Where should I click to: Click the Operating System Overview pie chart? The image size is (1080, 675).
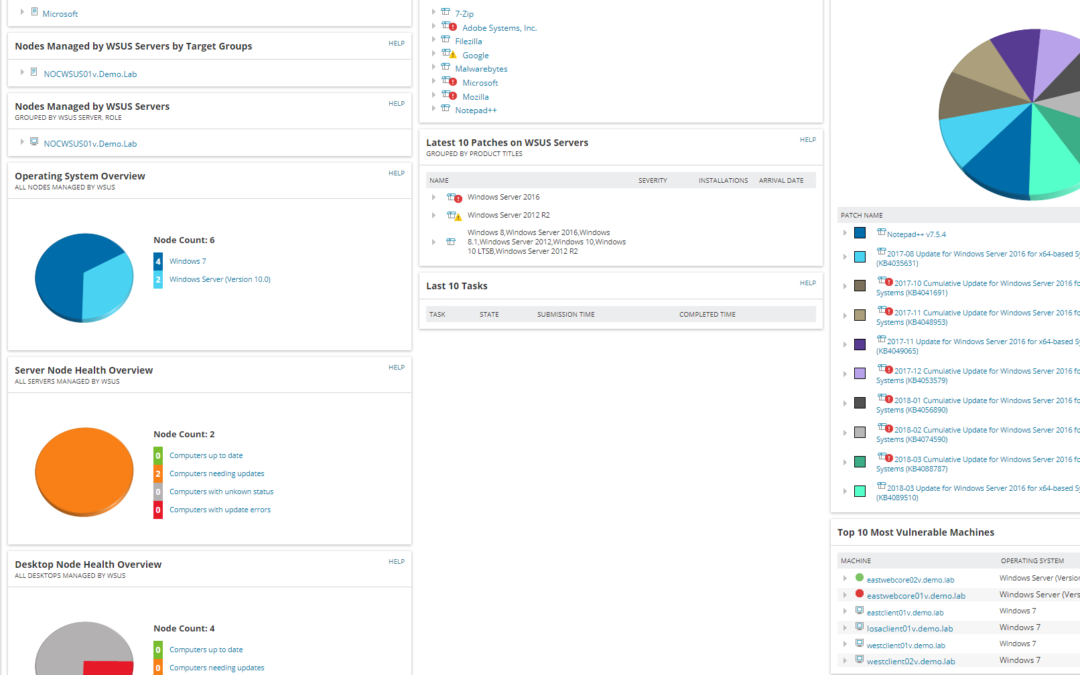coord(84,277)
